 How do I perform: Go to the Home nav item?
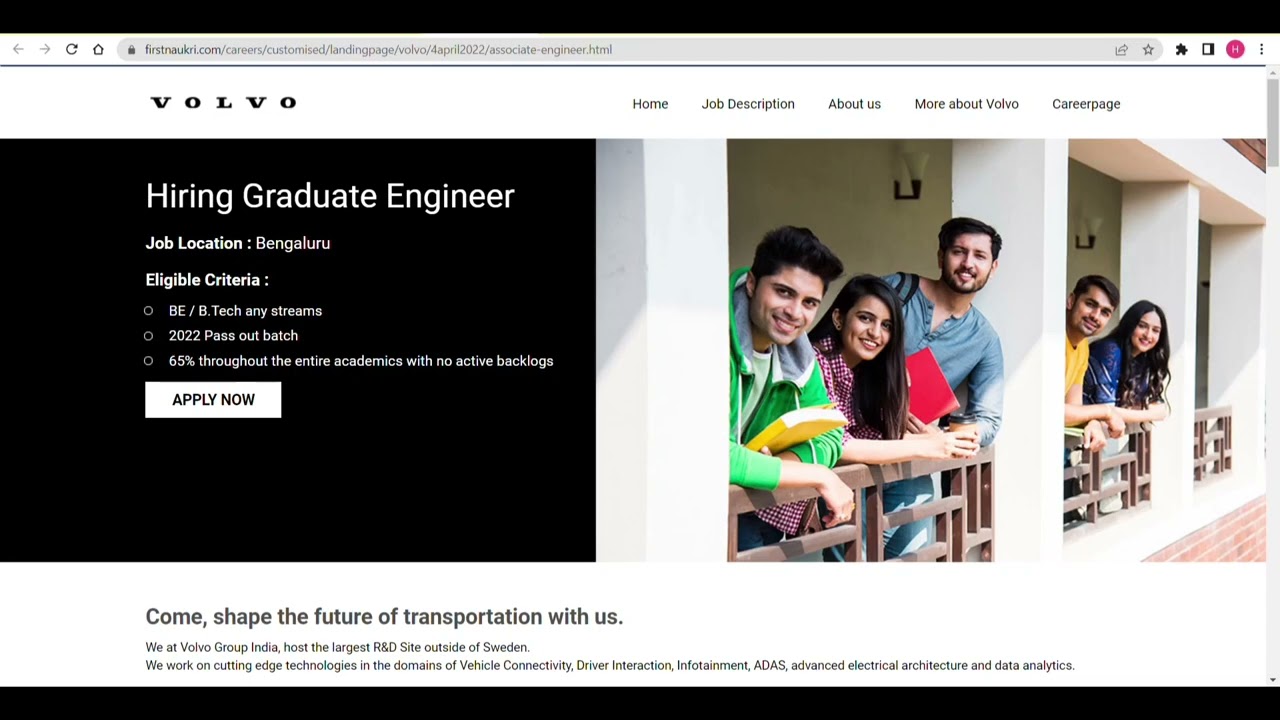tap(650, 104)
